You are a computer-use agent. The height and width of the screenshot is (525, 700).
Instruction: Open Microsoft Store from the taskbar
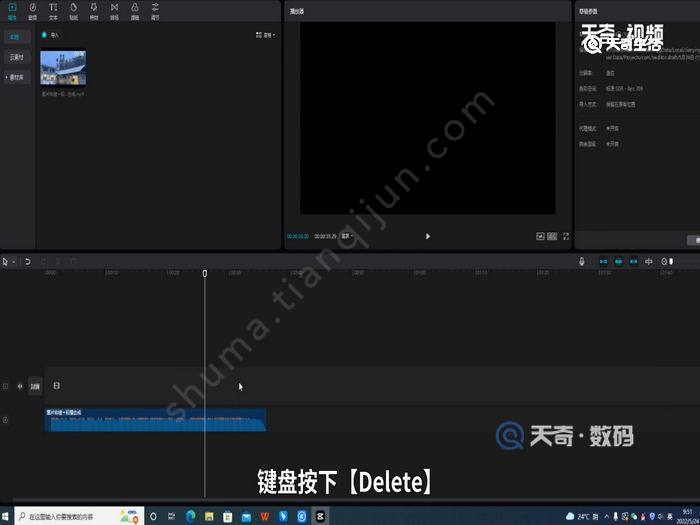pos(228,517)
